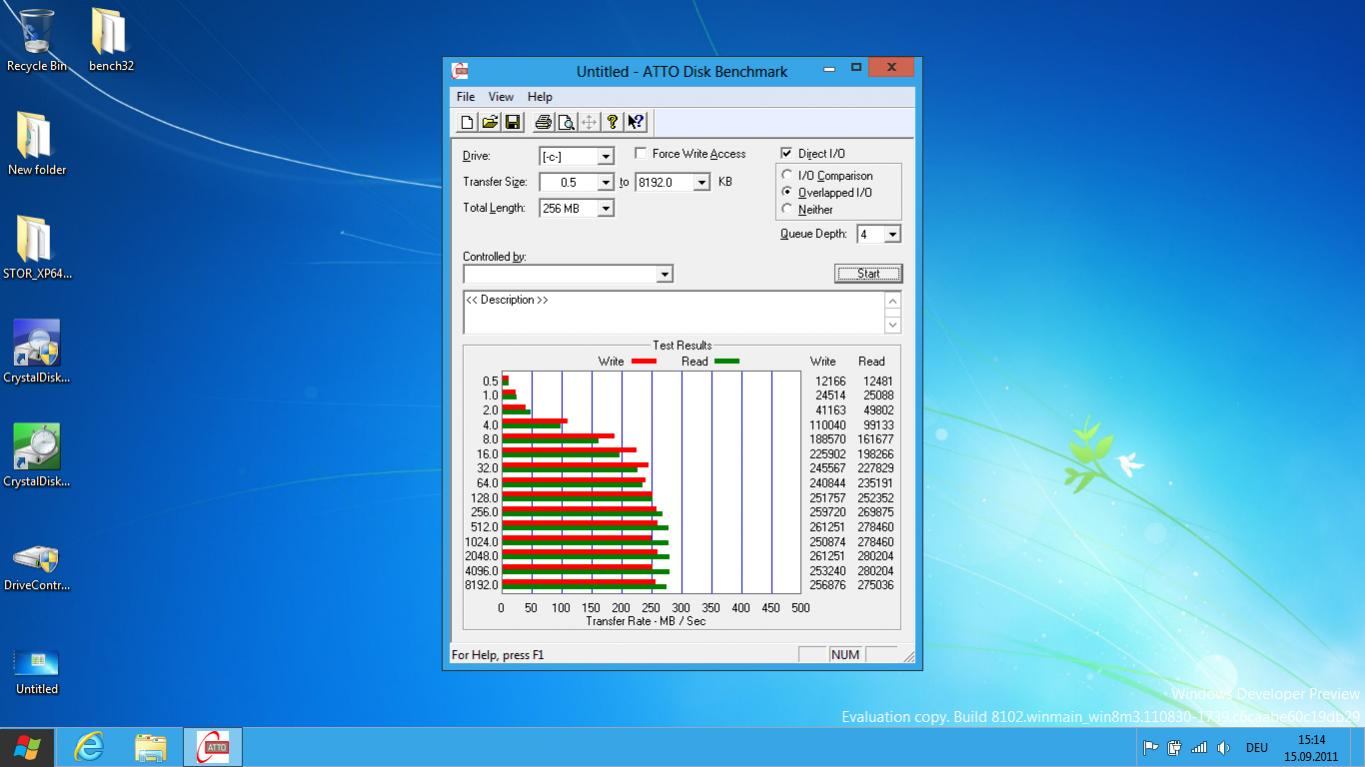
Task: Click the red Write legend swatch
Action: click(644, 361)
